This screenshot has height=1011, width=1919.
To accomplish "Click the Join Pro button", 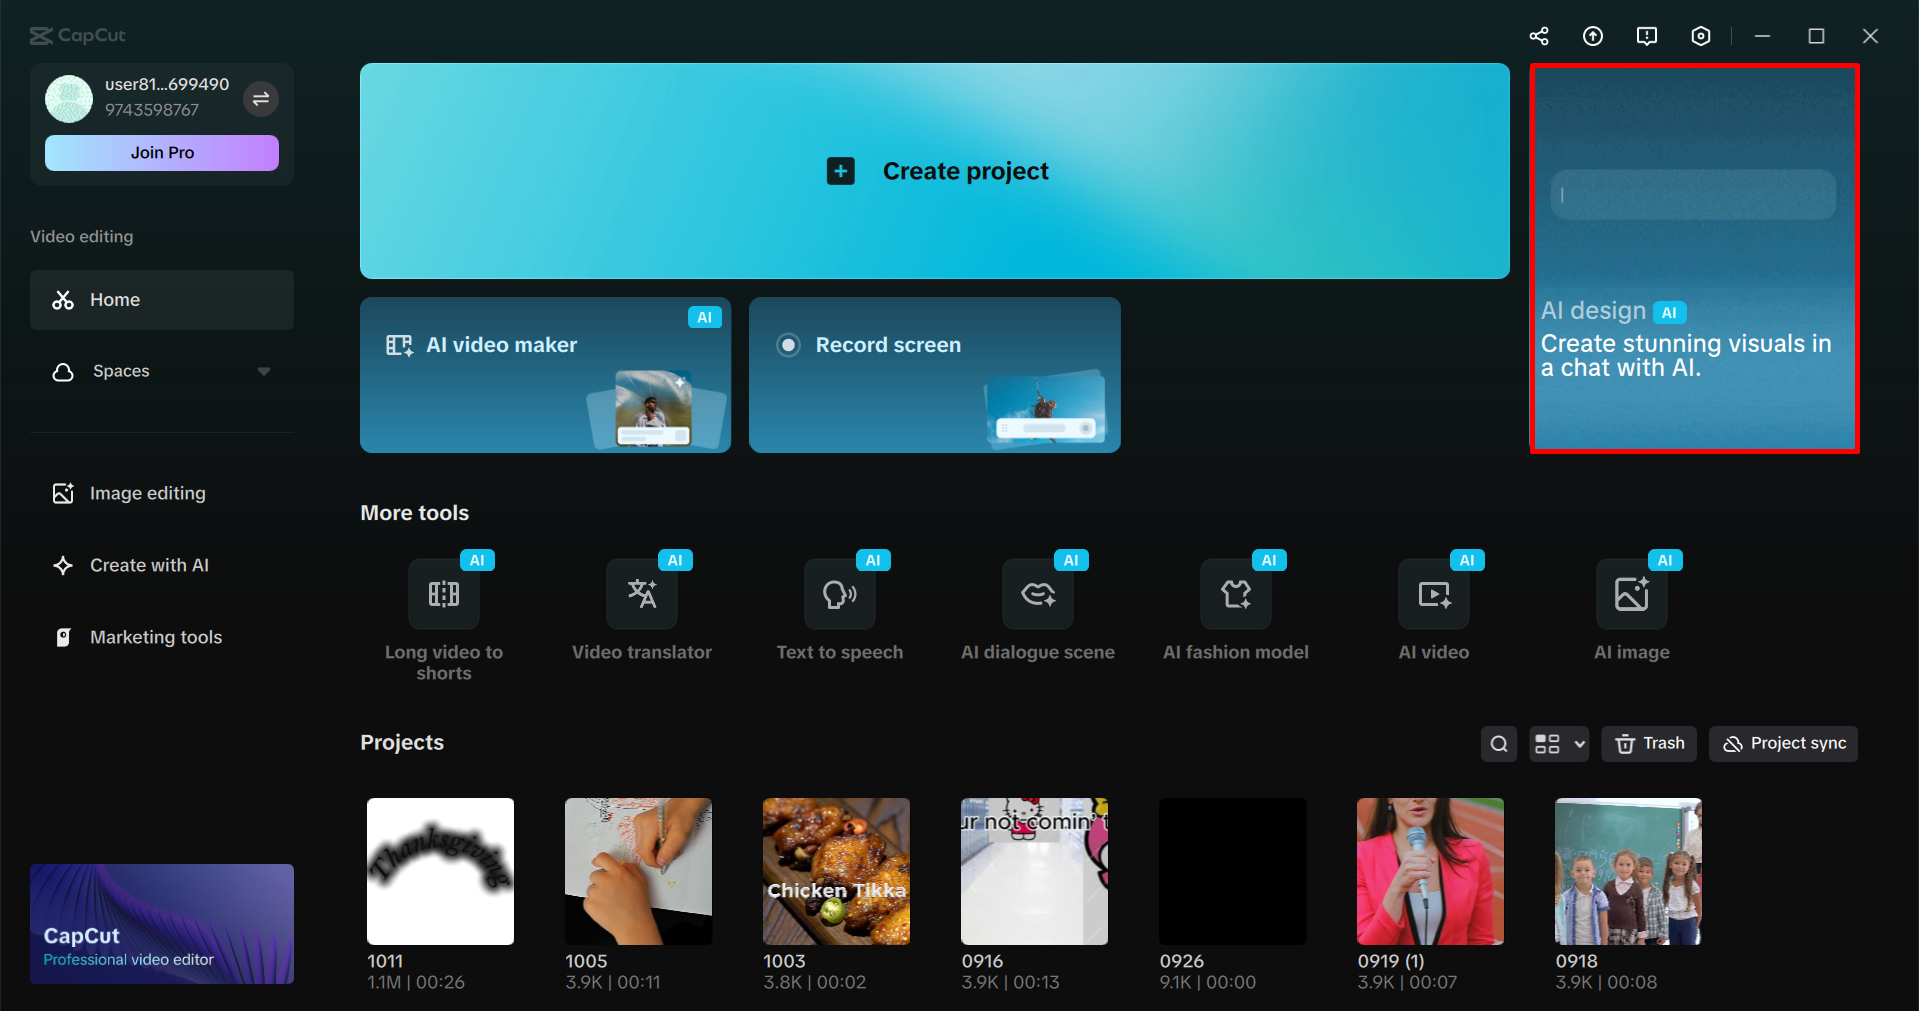I will [162, 153].
